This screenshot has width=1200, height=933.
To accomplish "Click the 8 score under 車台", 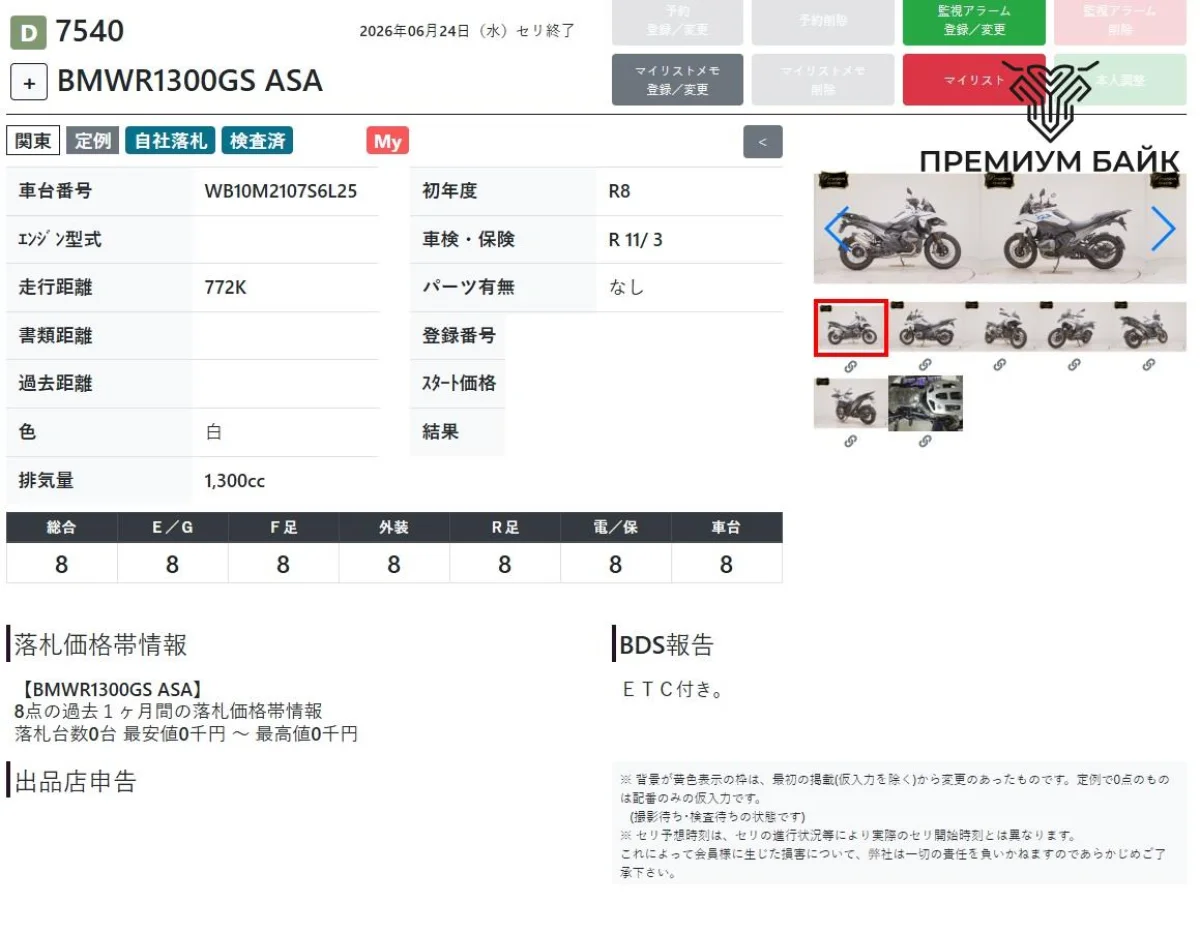I will click(x=727, y=564).
